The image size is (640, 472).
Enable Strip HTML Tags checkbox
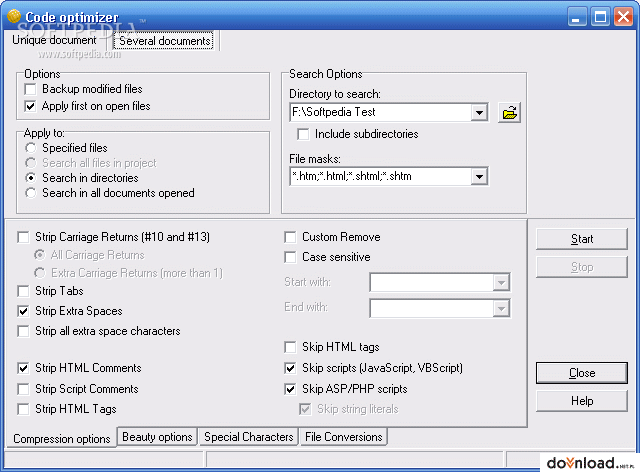pyautogui.click(x=23, y=409)
